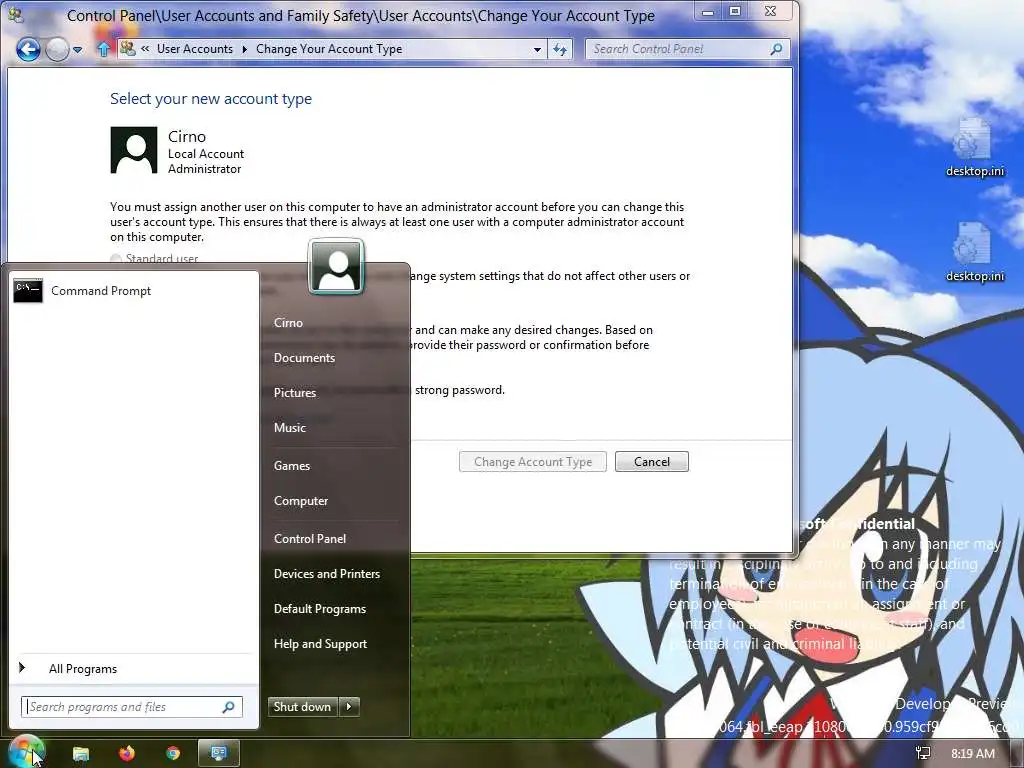Click the user accounts icon in address bar
The width and height of the screenshot is (1024, 768).
coord(128,49)
